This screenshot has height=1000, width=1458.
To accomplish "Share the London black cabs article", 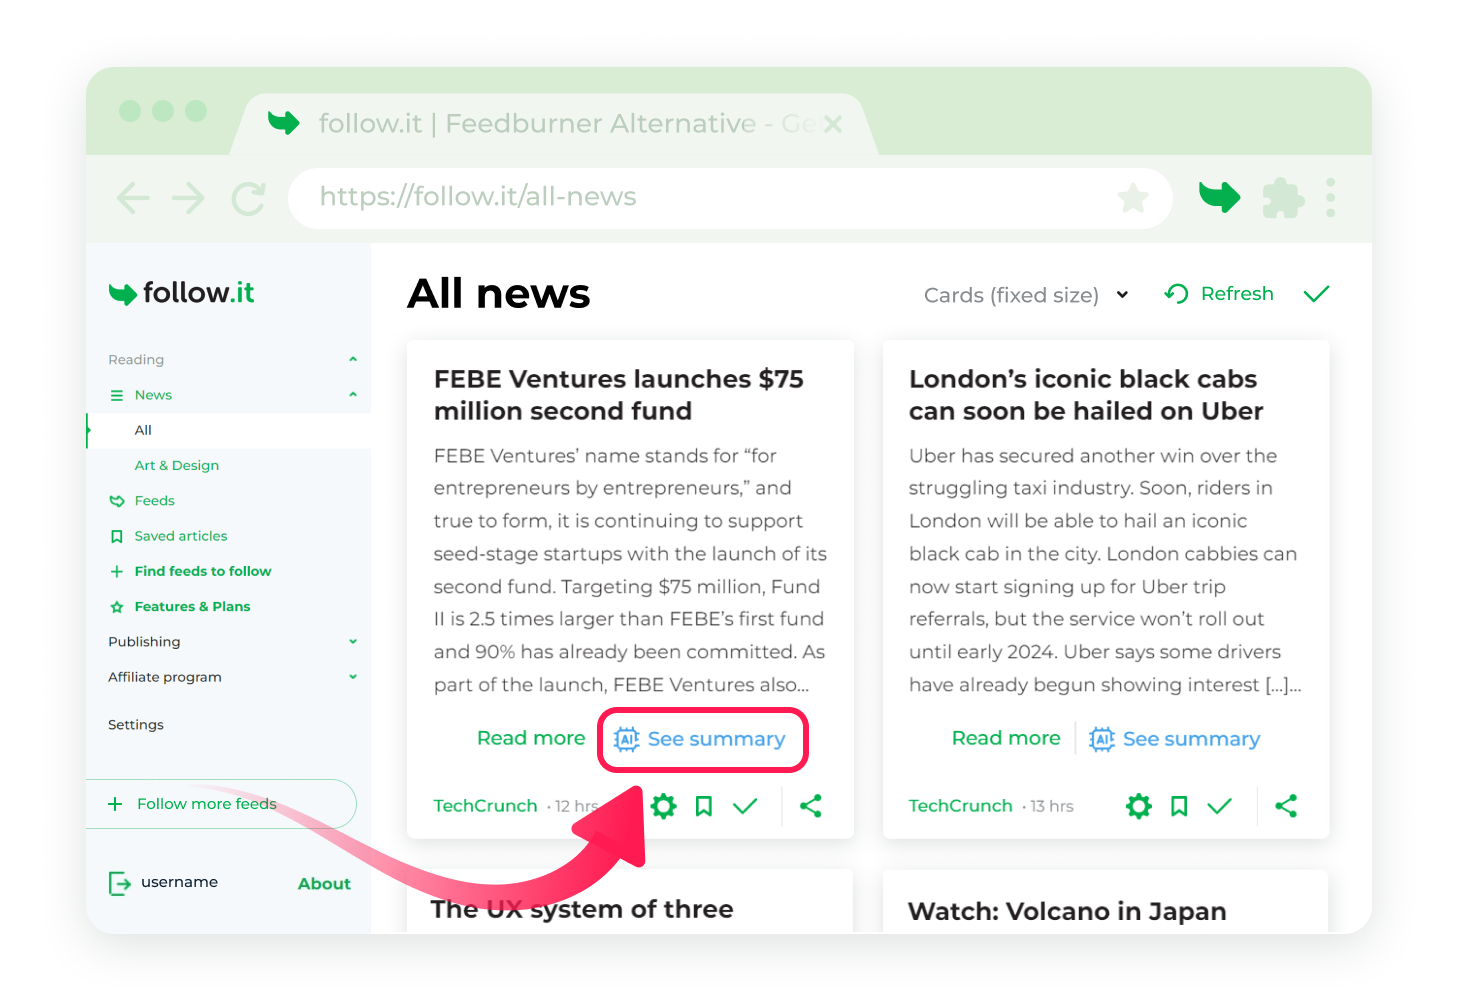I will coord(1286,806).
